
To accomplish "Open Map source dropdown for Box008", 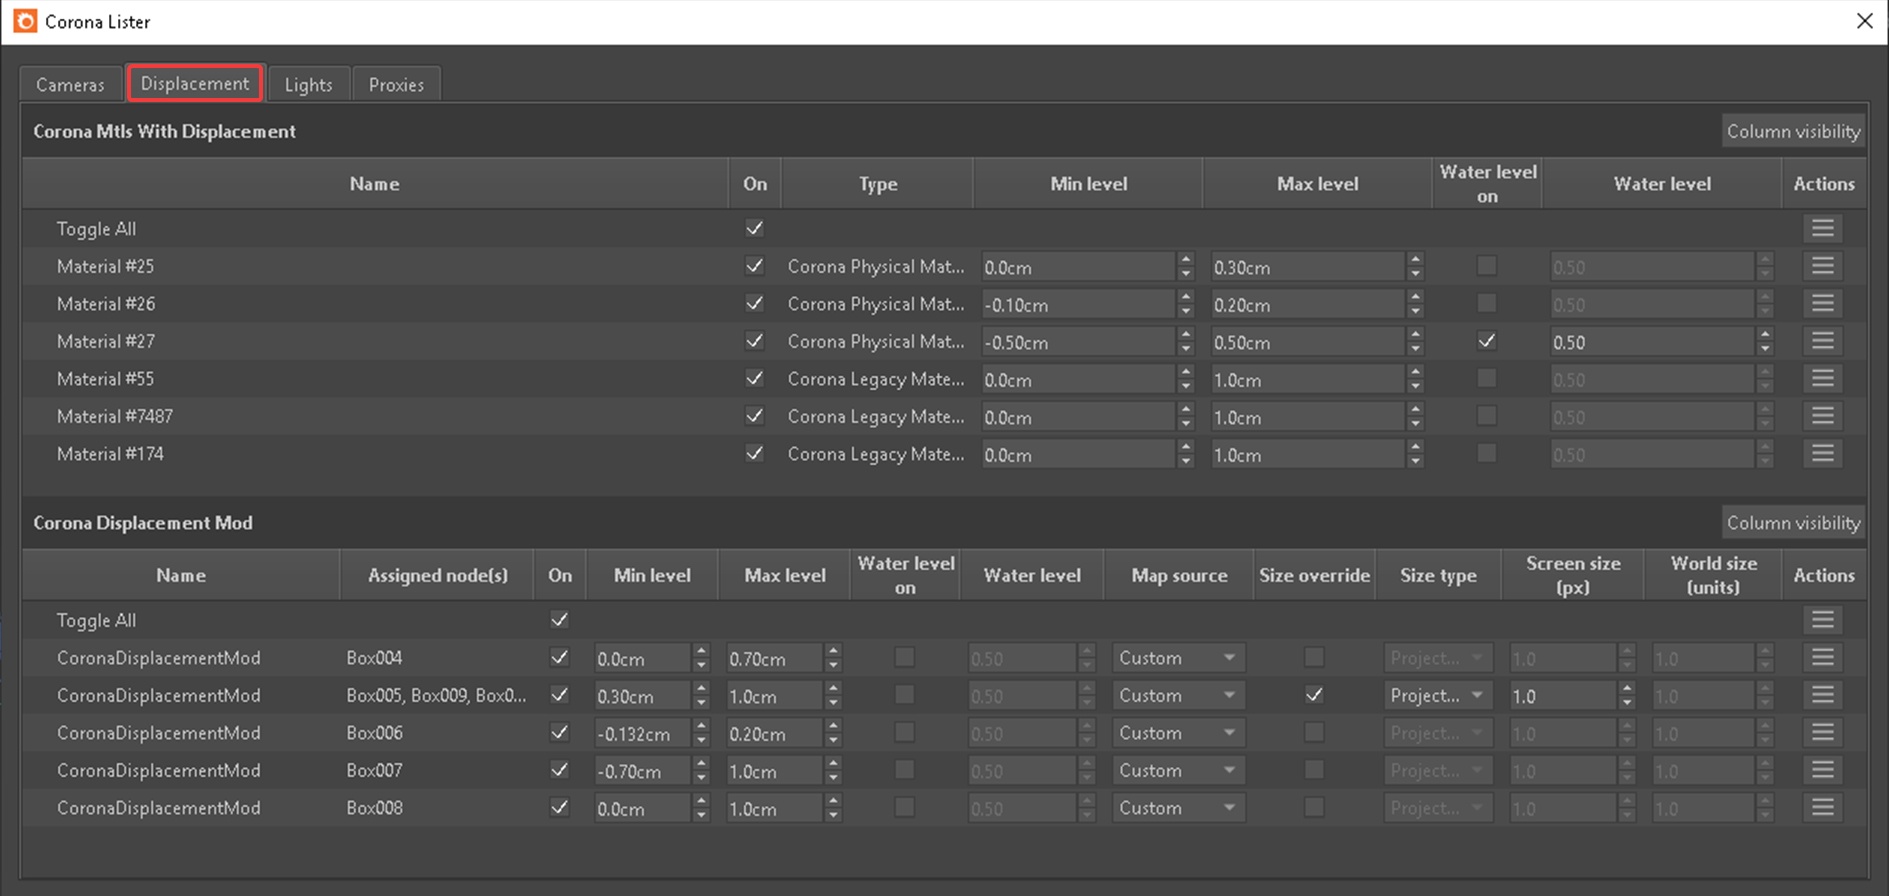I will coord(1179,808).
